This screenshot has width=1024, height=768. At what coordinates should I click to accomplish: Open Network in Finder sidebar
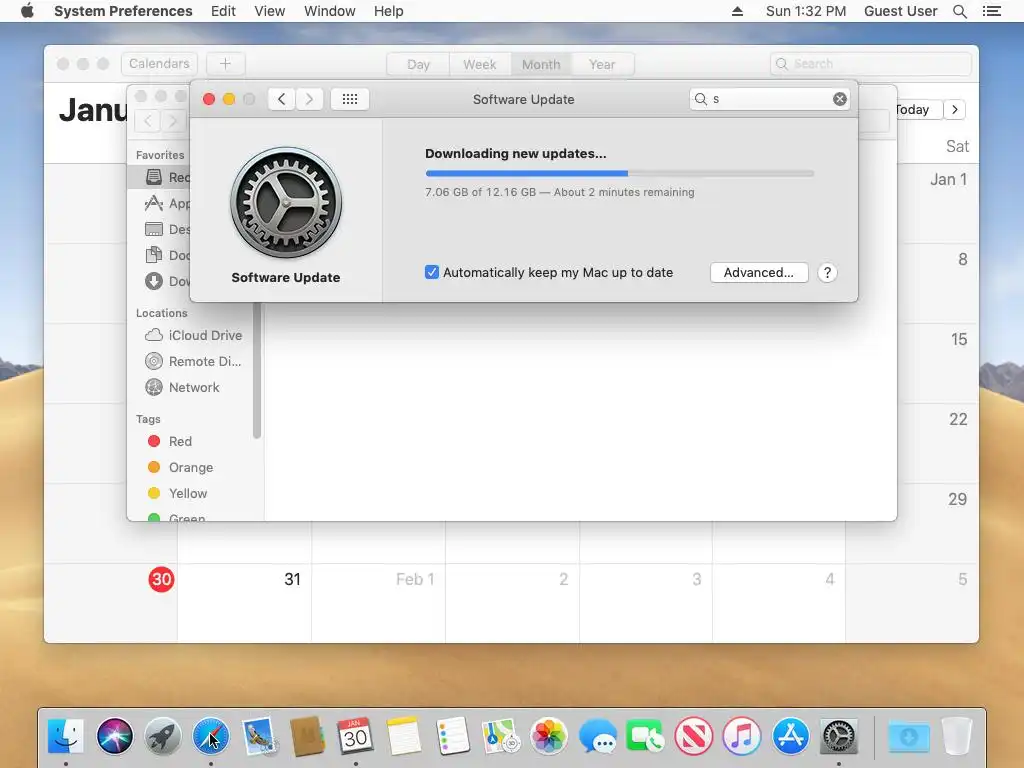(183, 387)
